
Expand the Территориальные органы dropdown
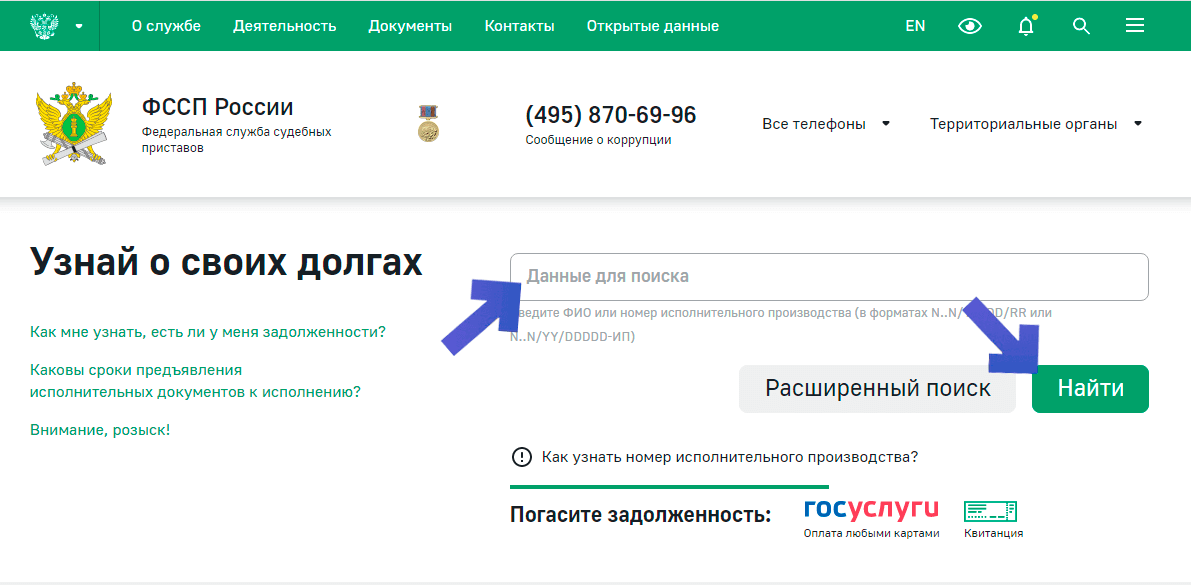click(1036, 124)
